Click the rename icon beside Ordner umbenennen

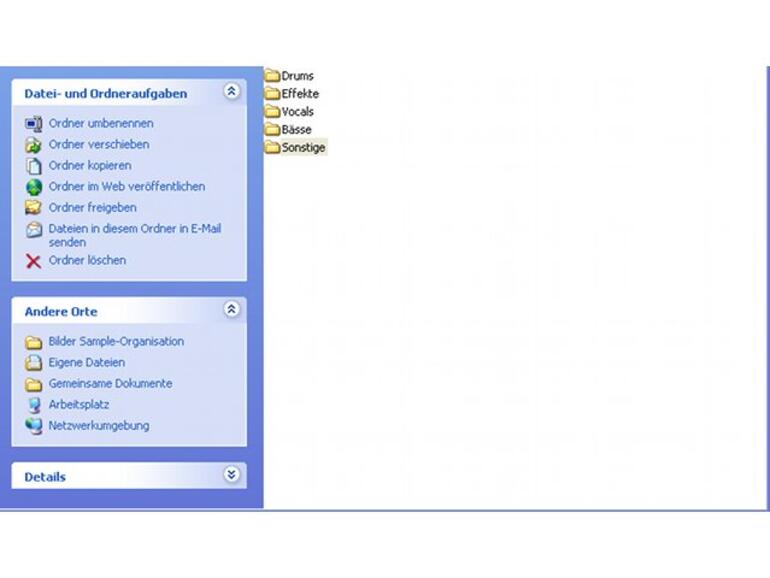(33, 124)
